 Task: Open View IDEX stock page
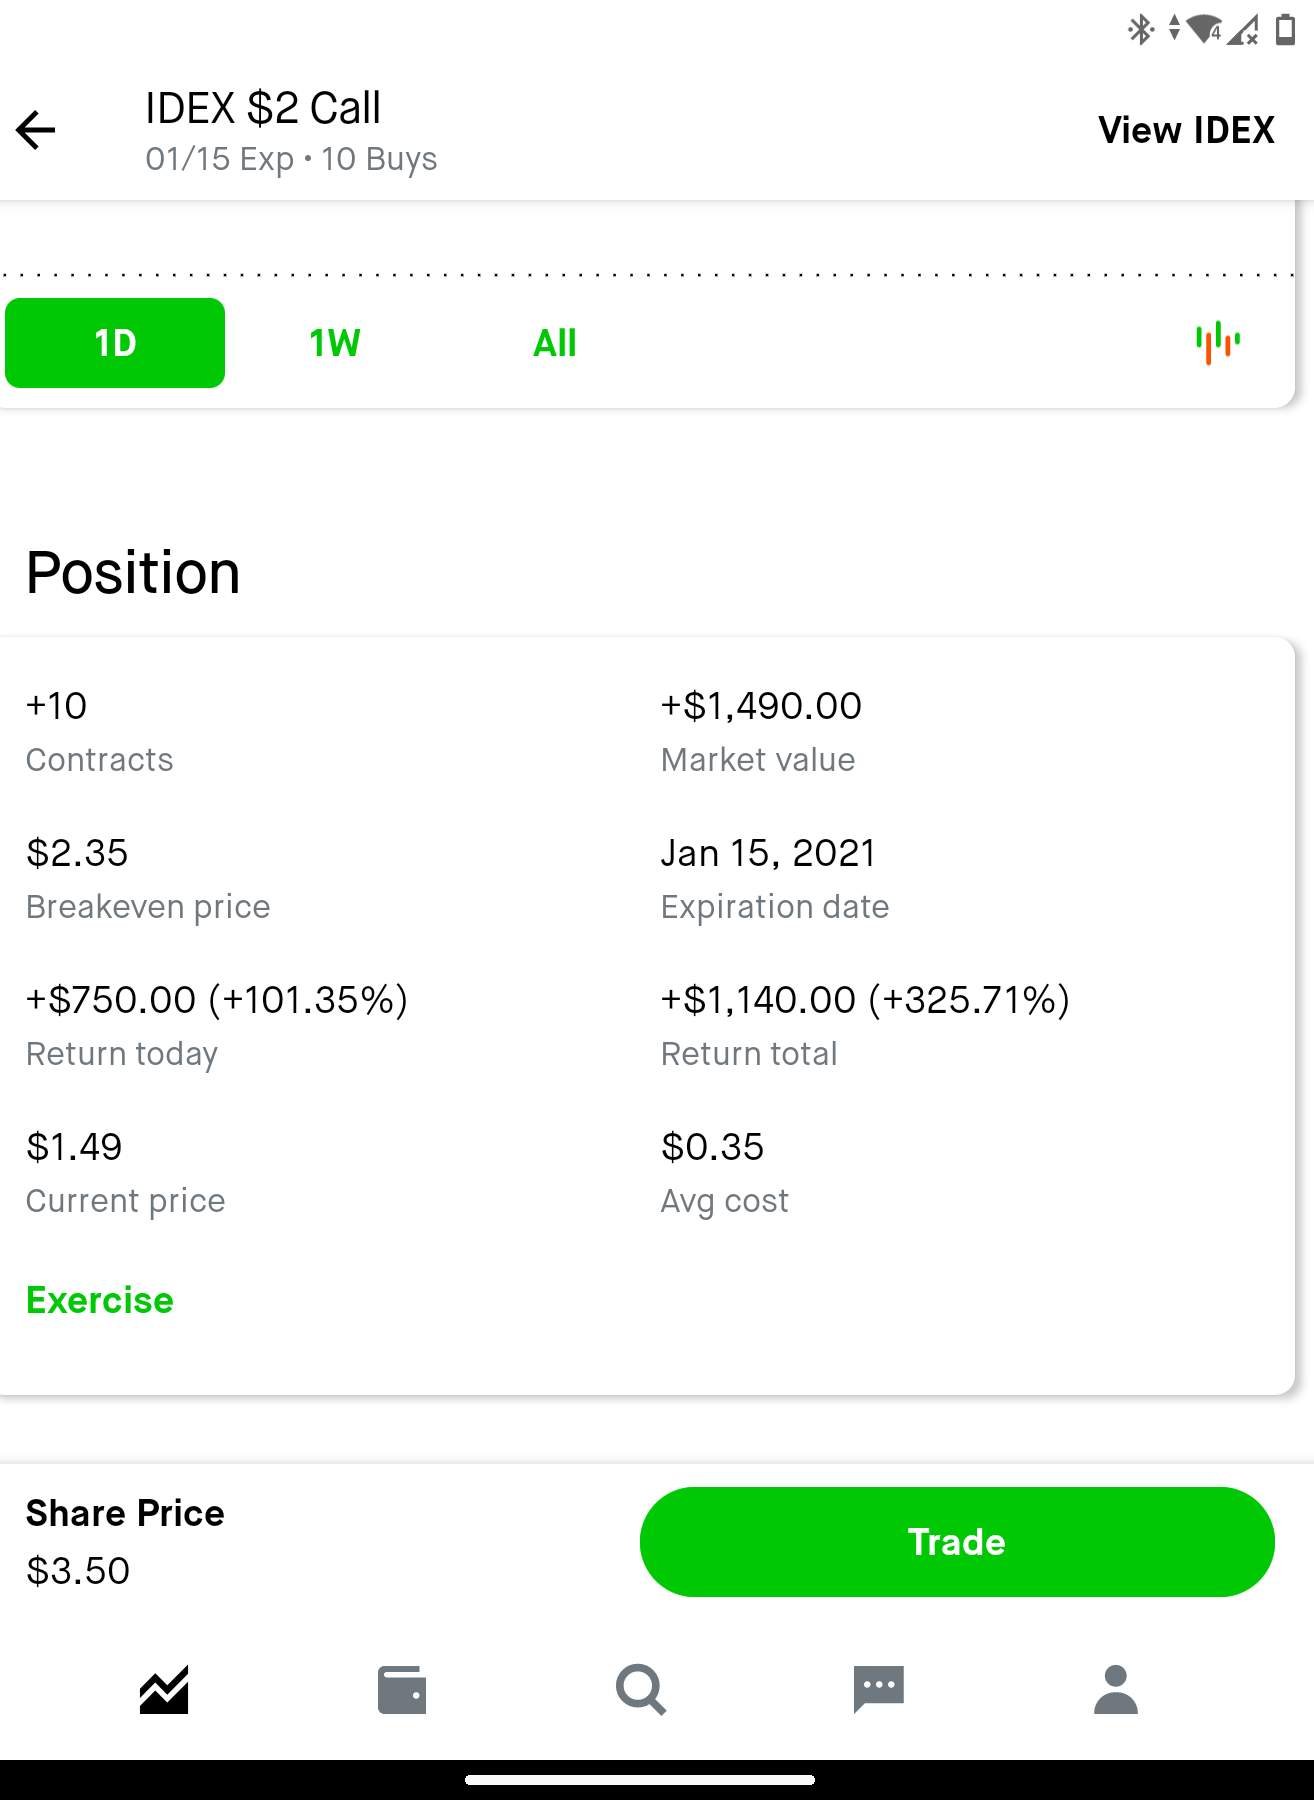pos(1186,130)
